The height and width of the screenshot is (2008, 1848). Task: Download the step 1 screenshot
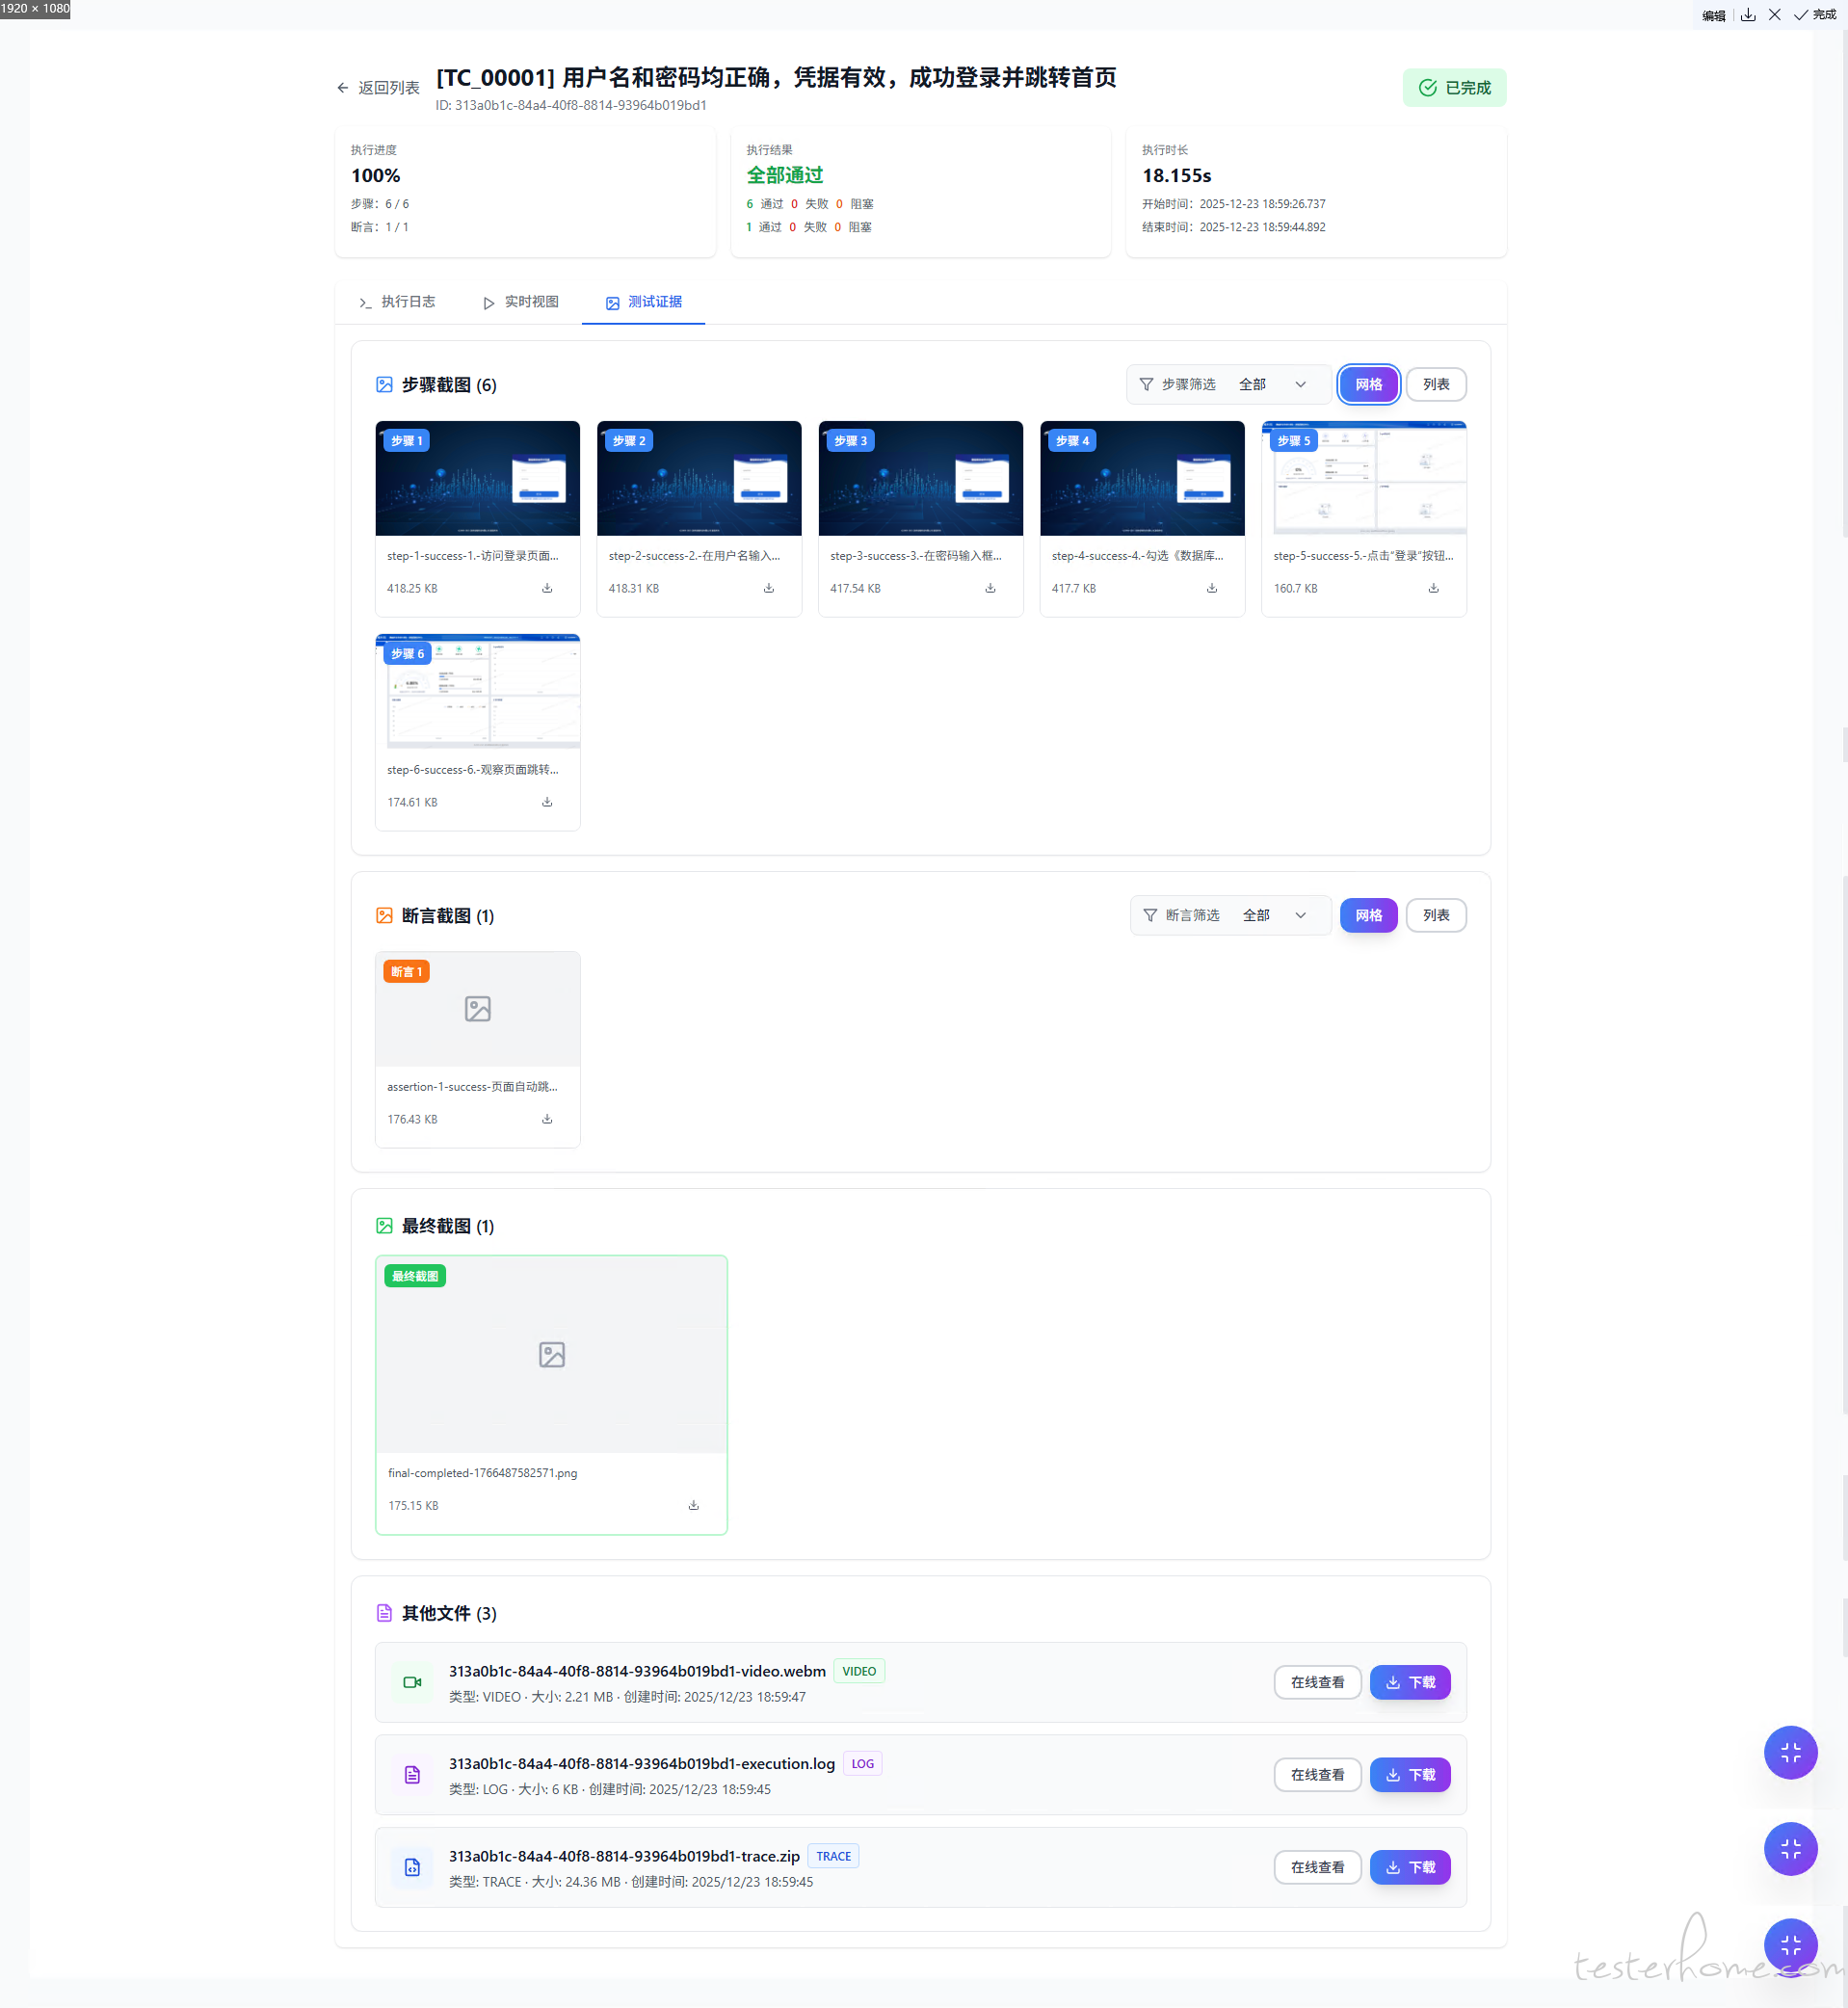pos(547,588)
